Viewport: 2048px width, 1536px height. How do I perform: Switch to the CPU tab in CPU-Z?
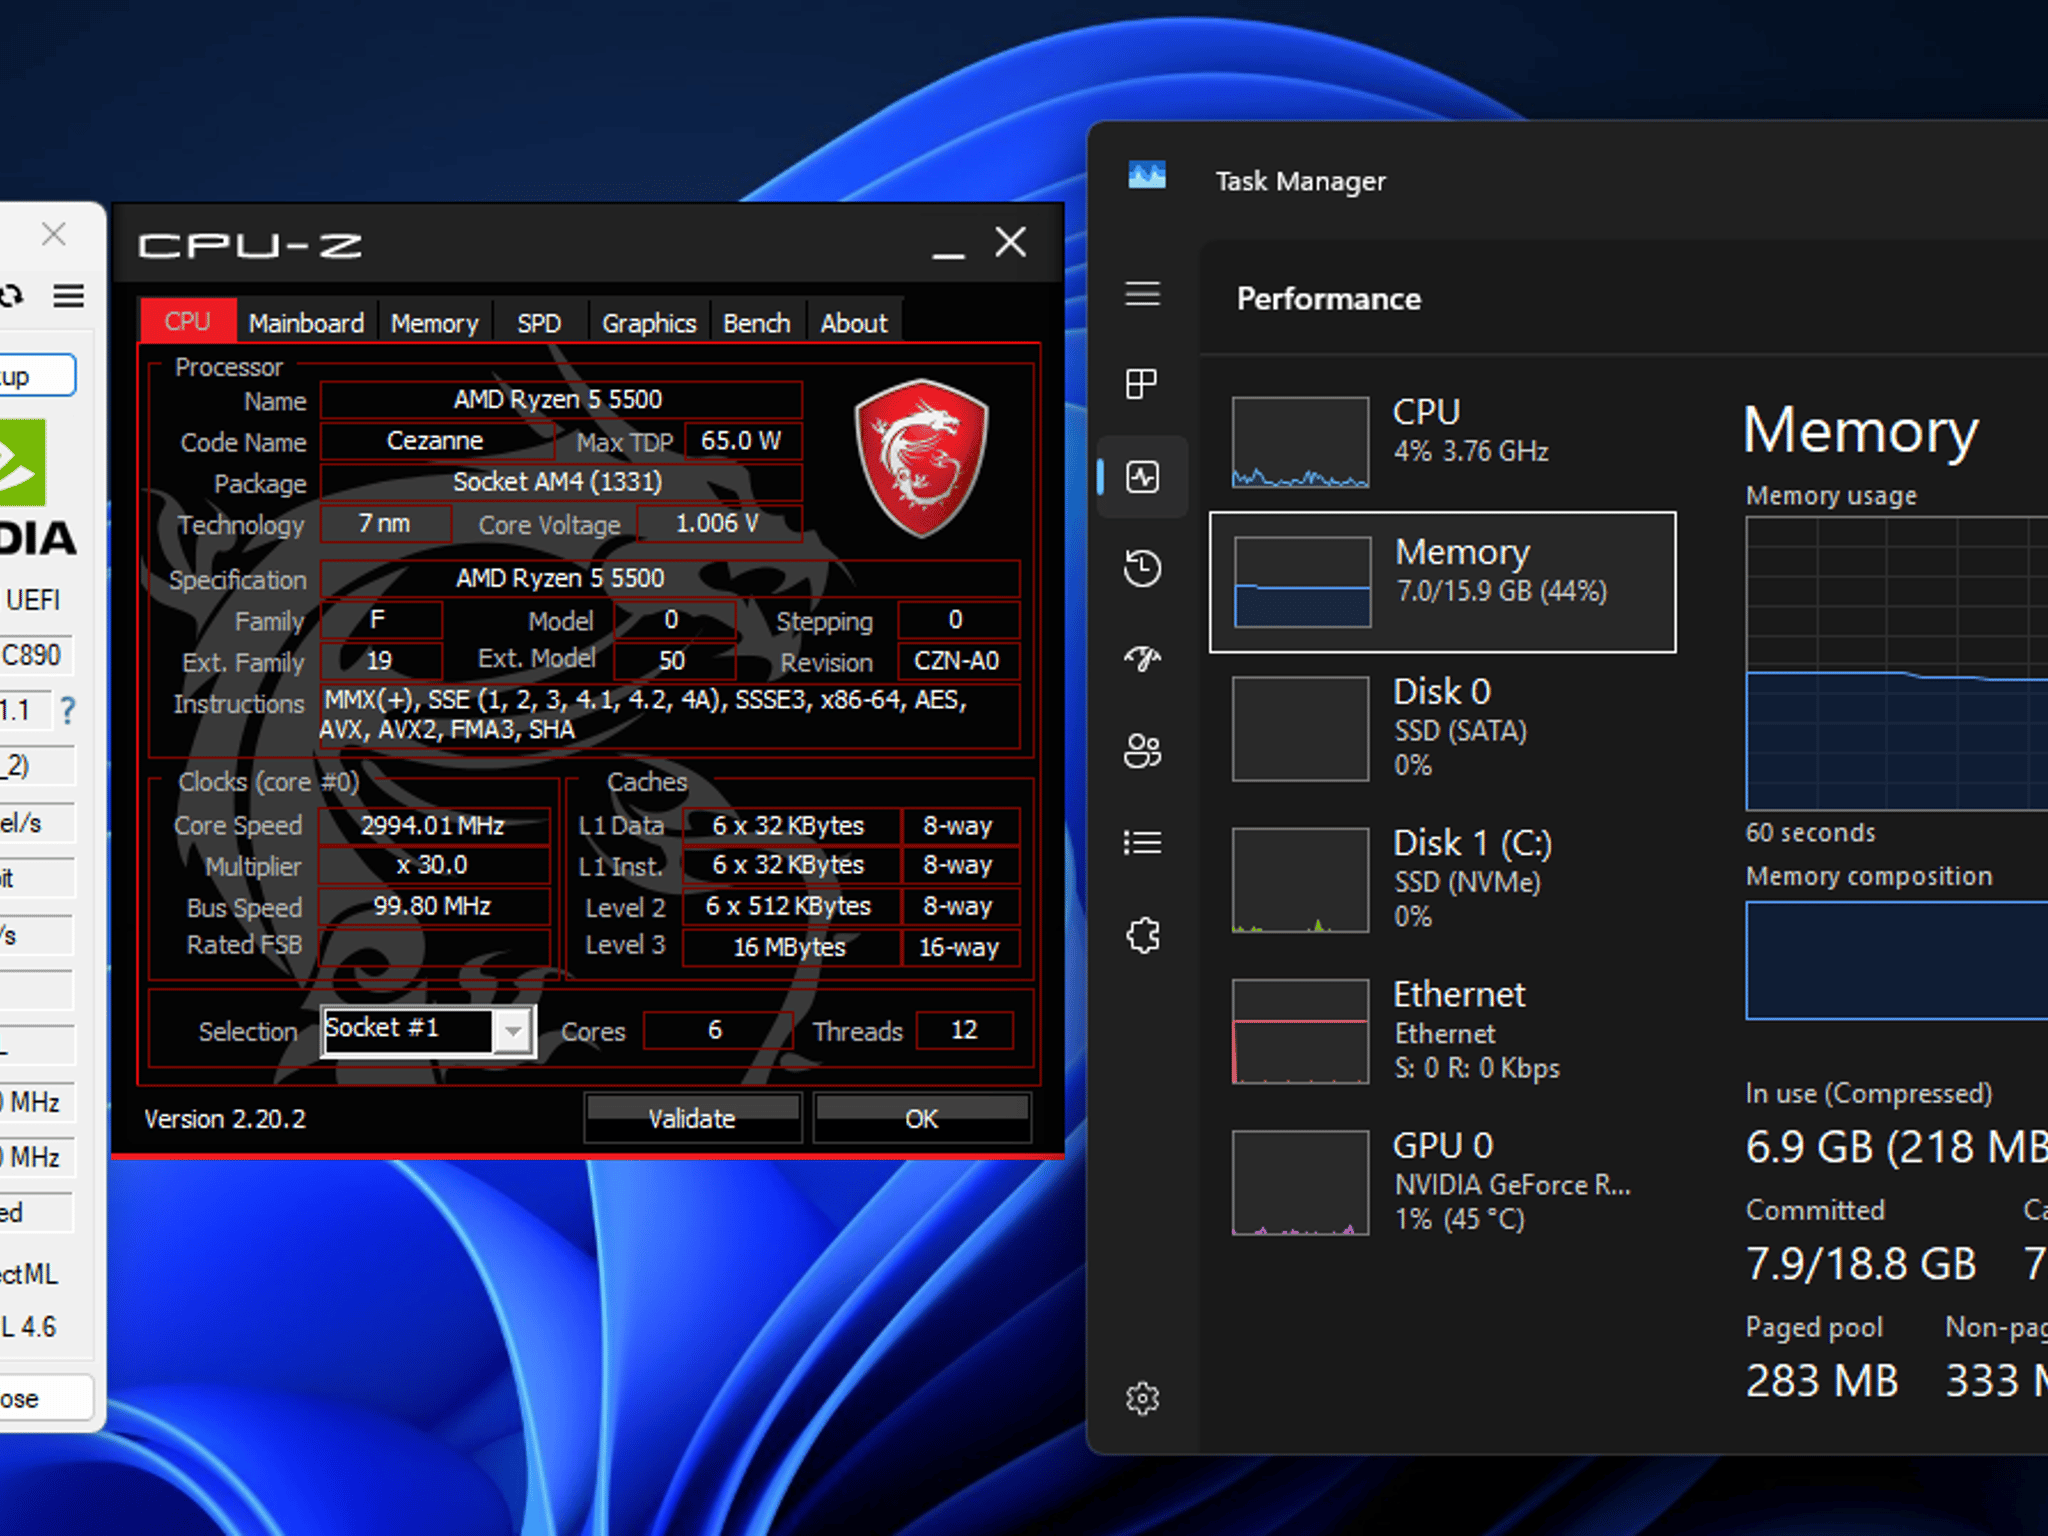point(188,322)
